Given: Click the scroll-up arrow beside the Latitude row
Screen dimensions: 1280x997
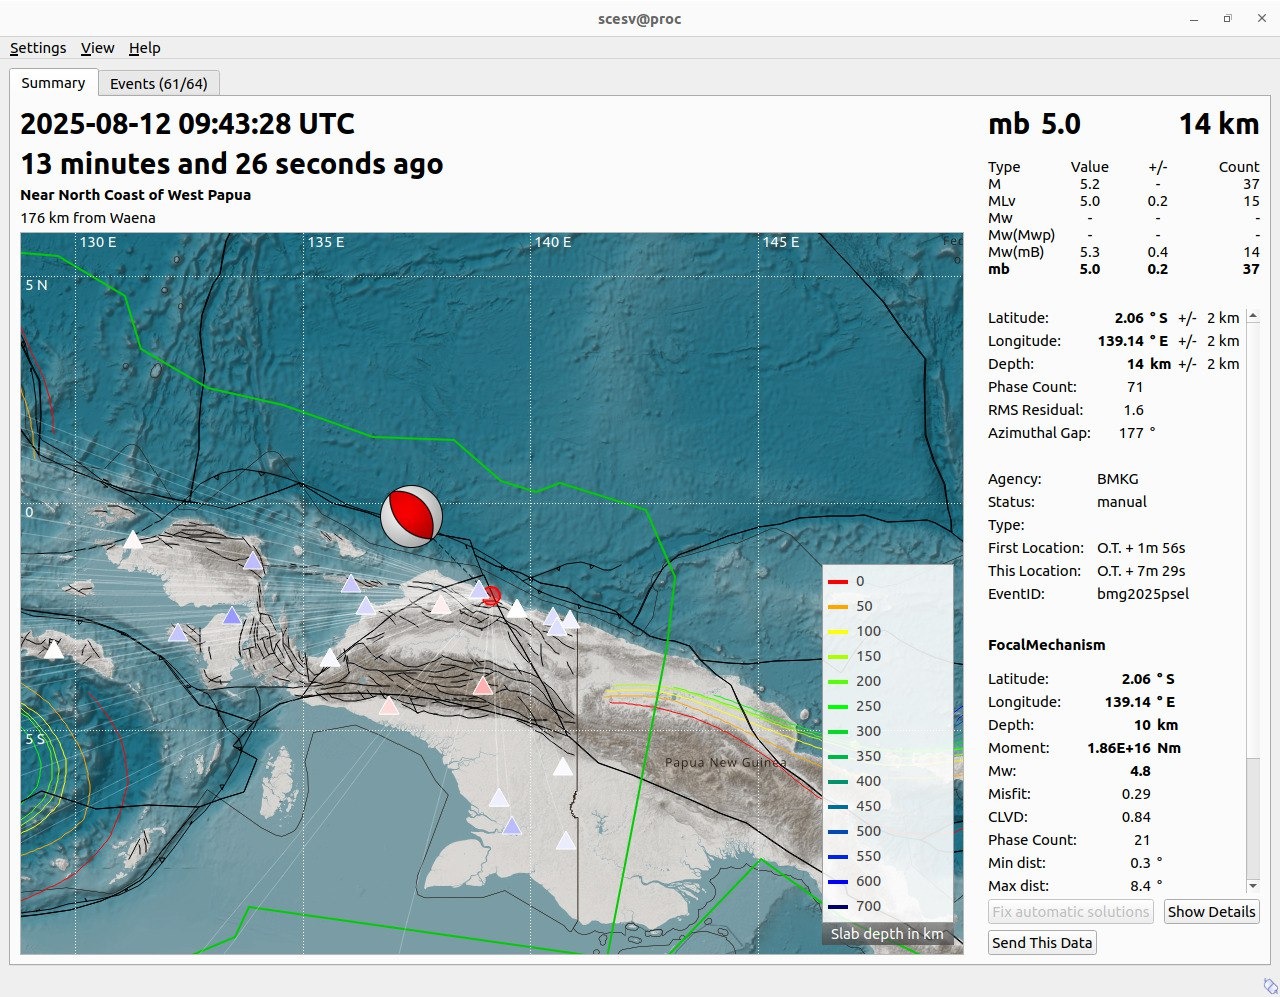Looking at the screenshot, I should coord(1253,317).
